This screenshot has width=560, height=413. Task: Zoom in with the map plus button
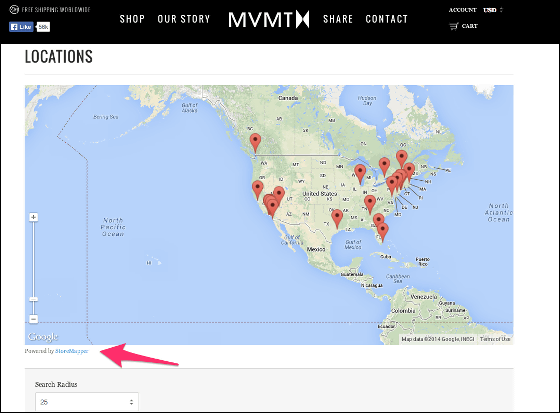[33, 217]
